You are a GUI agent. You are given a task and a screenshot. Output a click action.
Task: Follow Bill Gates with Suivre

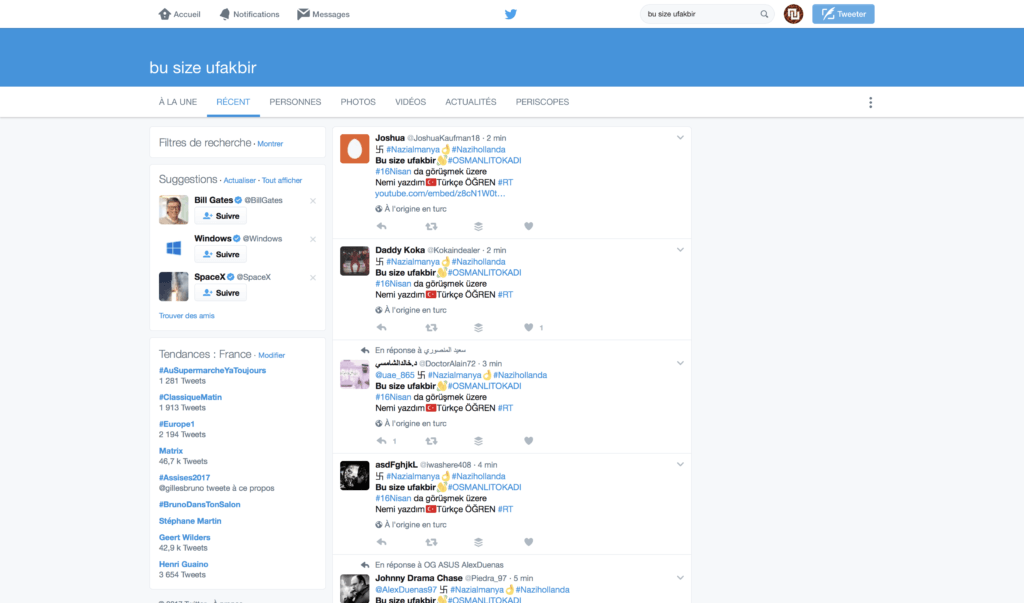(x=221, y=216)
